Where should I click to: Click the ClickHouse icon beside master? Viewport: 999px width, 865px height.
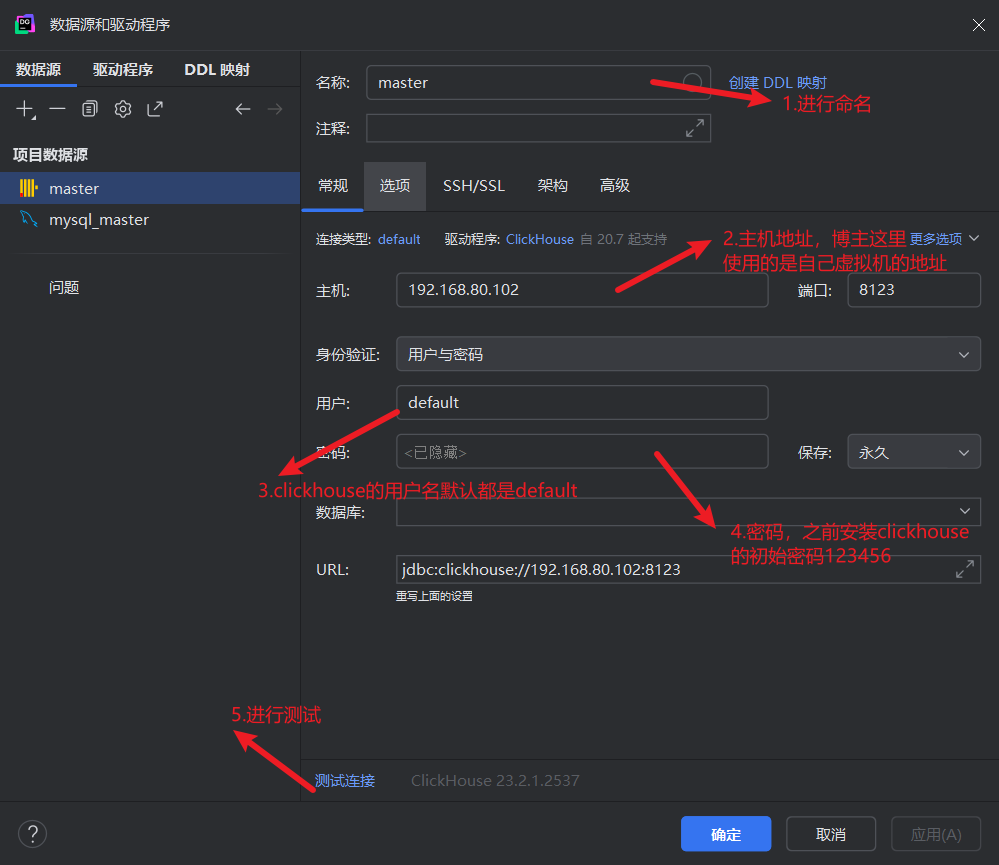click(28, 188)
